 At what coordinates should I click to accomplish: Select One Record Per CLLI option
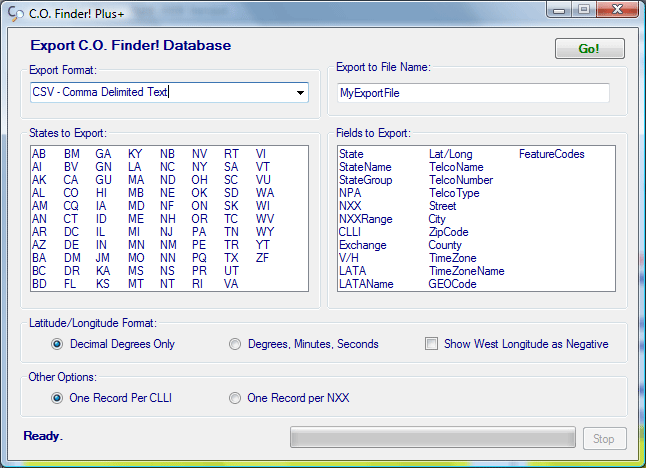pyautogui.click(x=57, y=398)
